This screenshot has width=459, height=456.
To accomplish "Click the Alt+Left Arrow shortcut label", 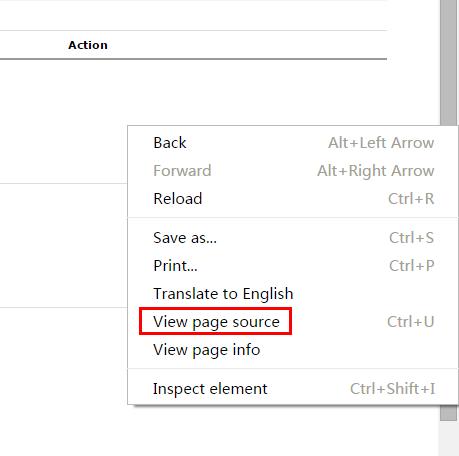I will point(381,143).
